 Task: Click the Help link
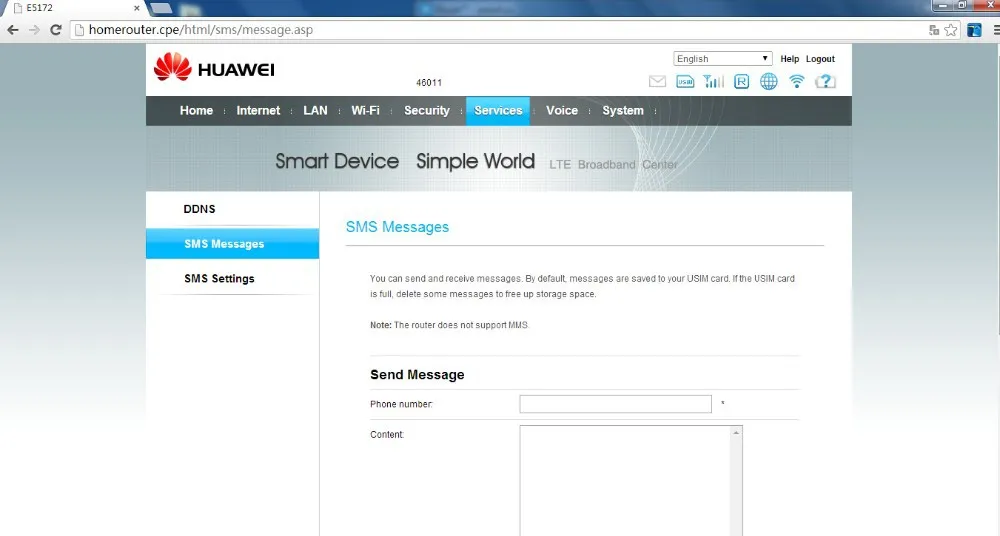pos(790,59)
